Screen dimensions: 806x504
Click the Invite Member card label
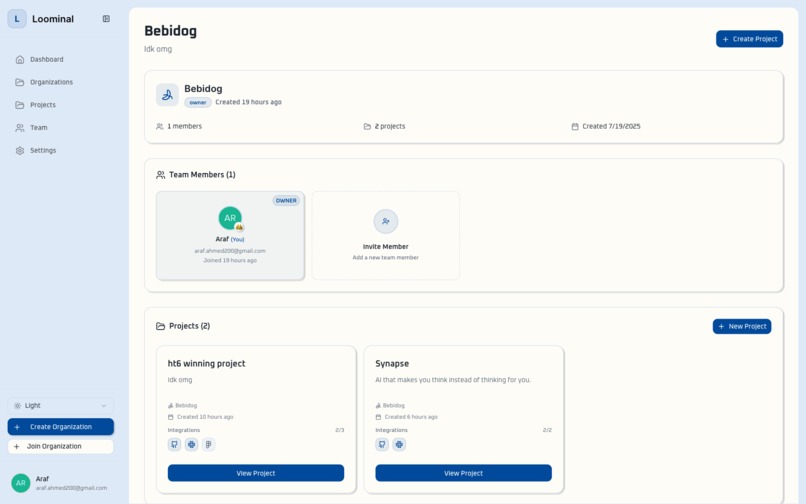pos(386,247)
